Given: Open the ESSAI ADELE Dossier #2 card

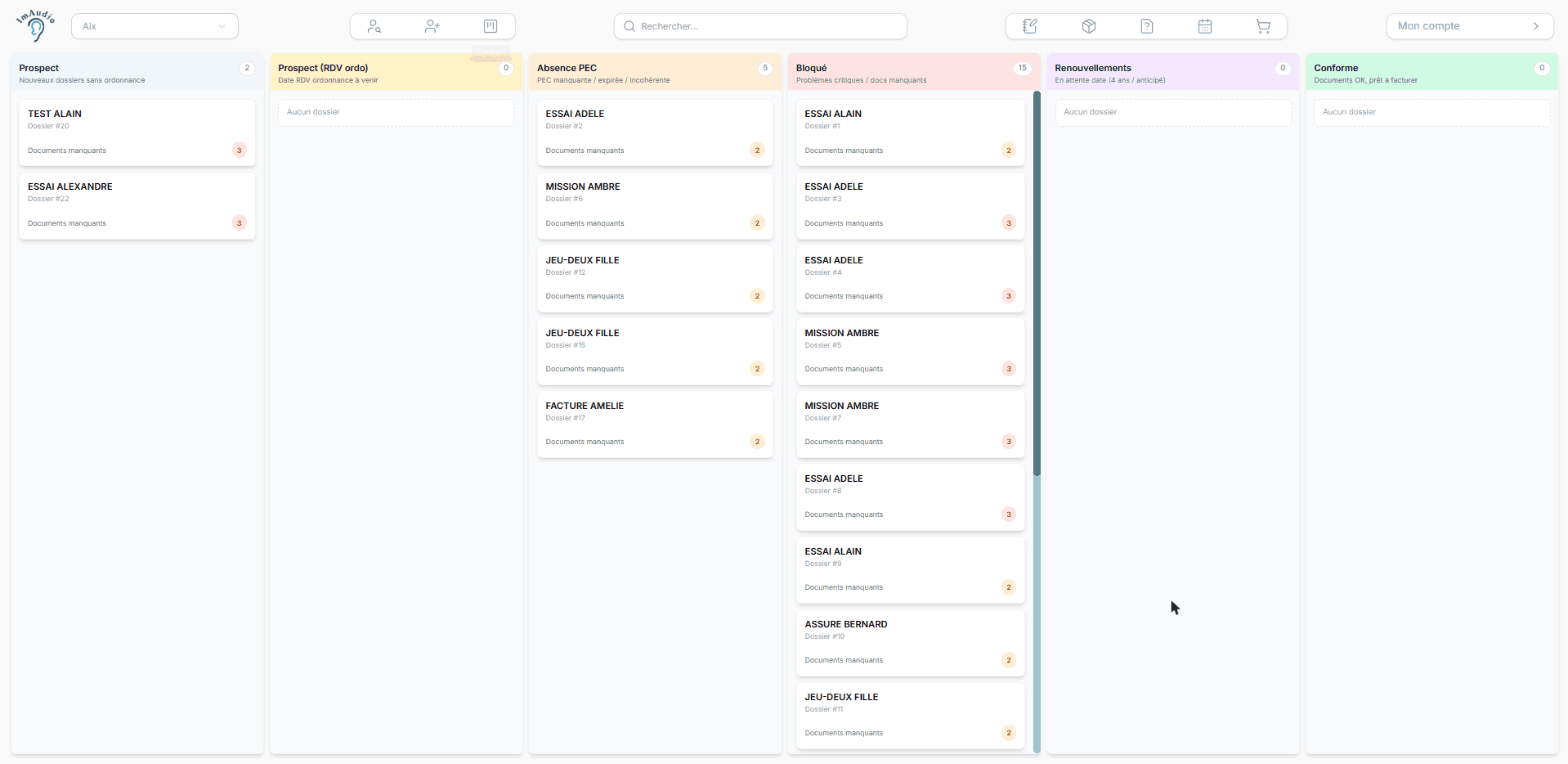Looking at the screenshot, I should click(x=655, y=133).
